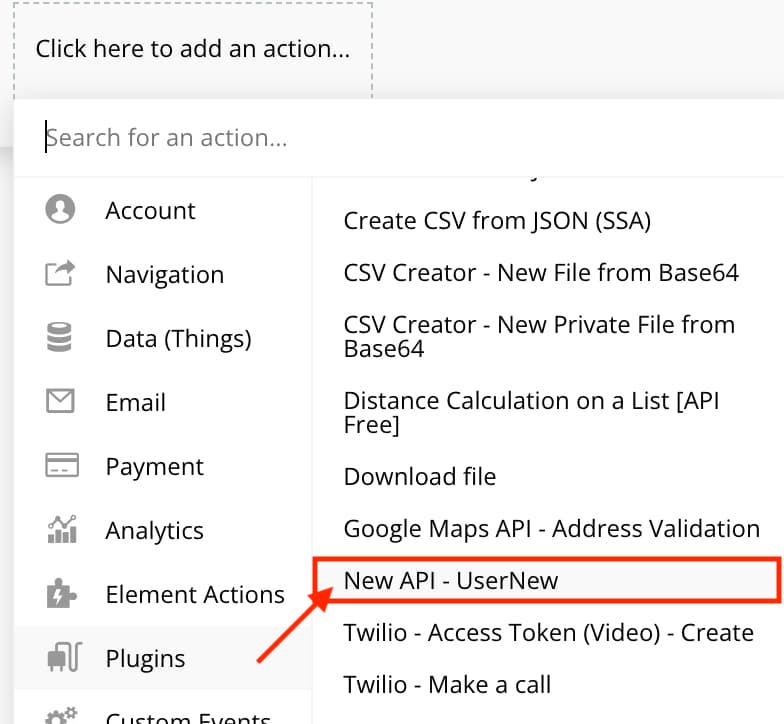Select the Email envelope icon
The image size is (784, 724).
point(60,401)
